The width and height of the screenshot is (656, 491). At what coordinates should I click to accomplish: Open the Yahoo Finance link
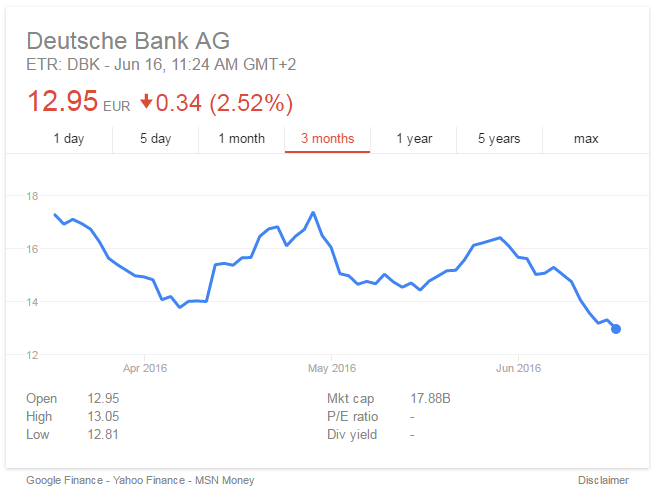(143, 480)
